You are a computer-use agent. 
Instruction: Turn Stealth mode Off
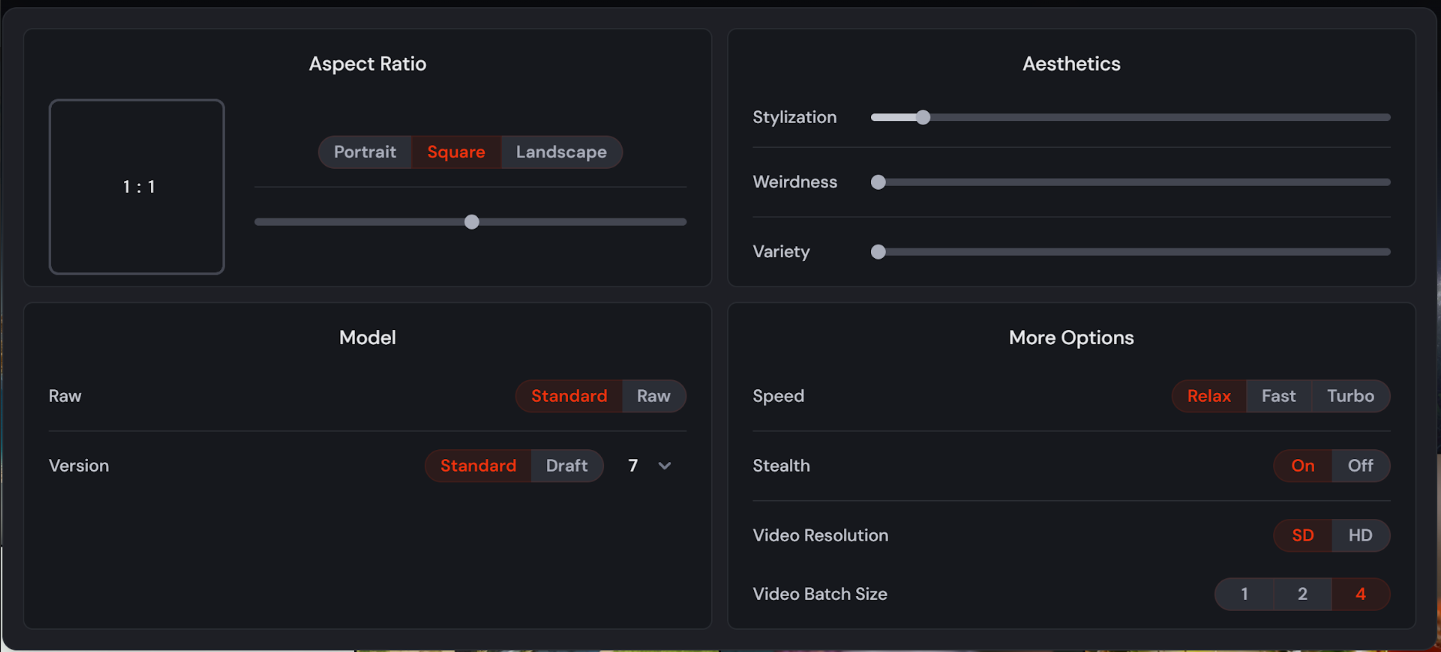point(1360,466)
